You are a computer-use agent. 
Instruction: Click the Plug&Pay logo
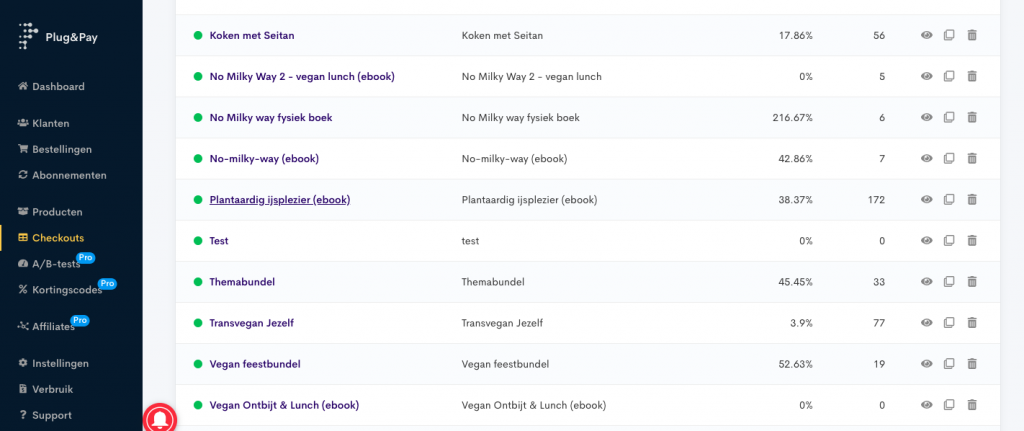click(x=60, y=36)
